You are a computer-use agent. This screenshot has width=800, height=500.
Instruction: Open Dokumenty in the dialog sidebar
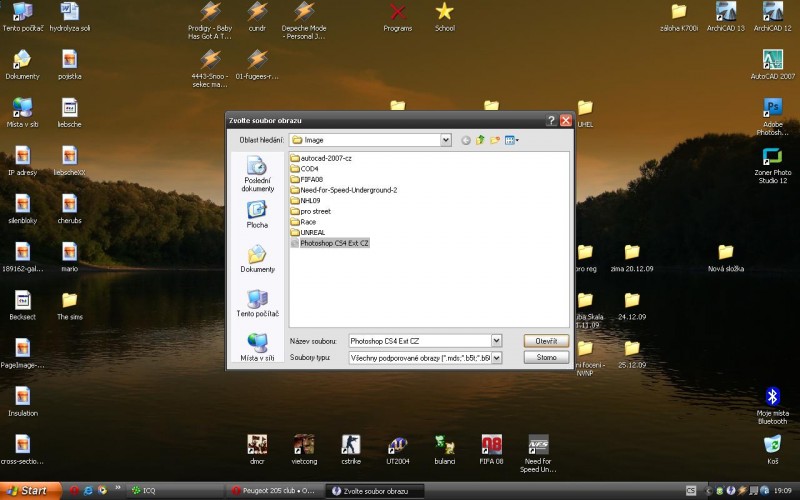coord(257,258)
